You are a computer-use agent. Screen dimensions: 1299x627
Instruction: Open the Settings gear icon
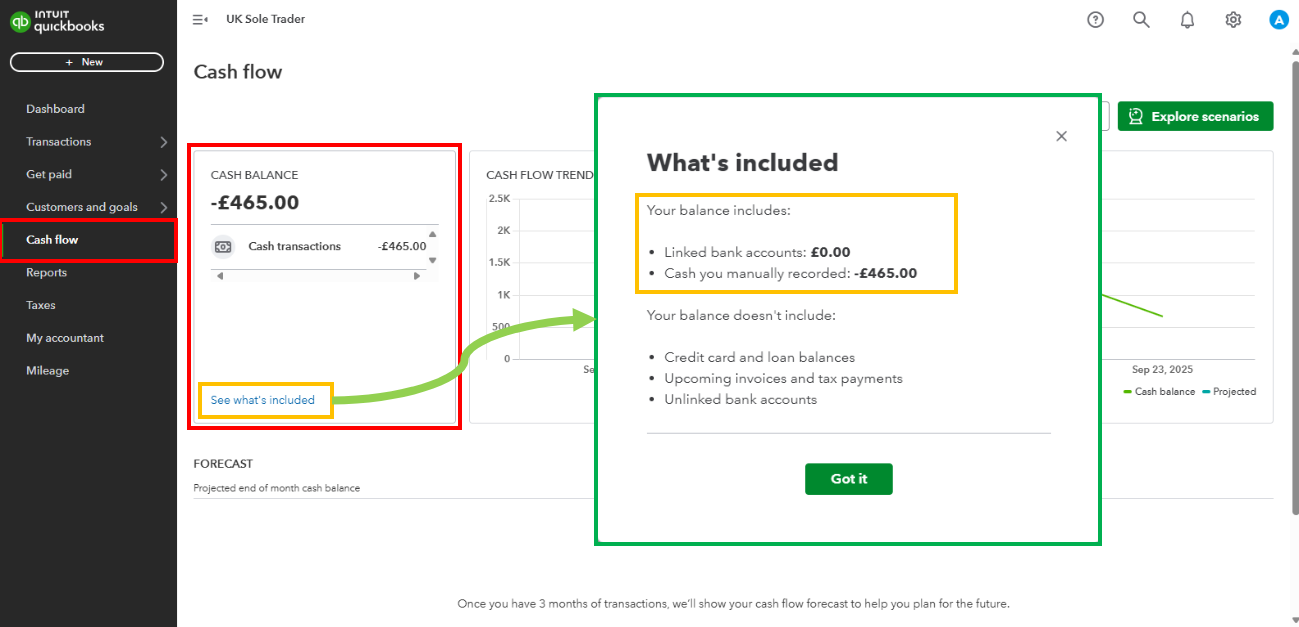point(1233,20)
